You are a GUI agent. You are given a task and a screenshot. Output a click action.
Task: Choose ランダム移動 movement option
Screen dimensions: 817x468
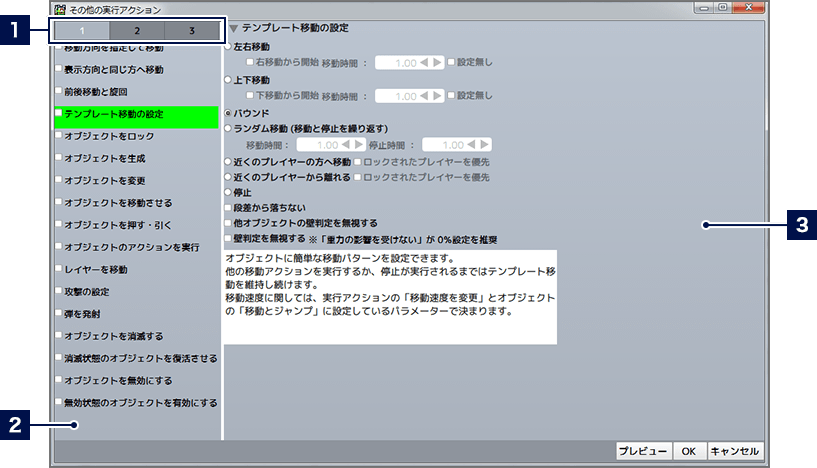pos(229,128)
